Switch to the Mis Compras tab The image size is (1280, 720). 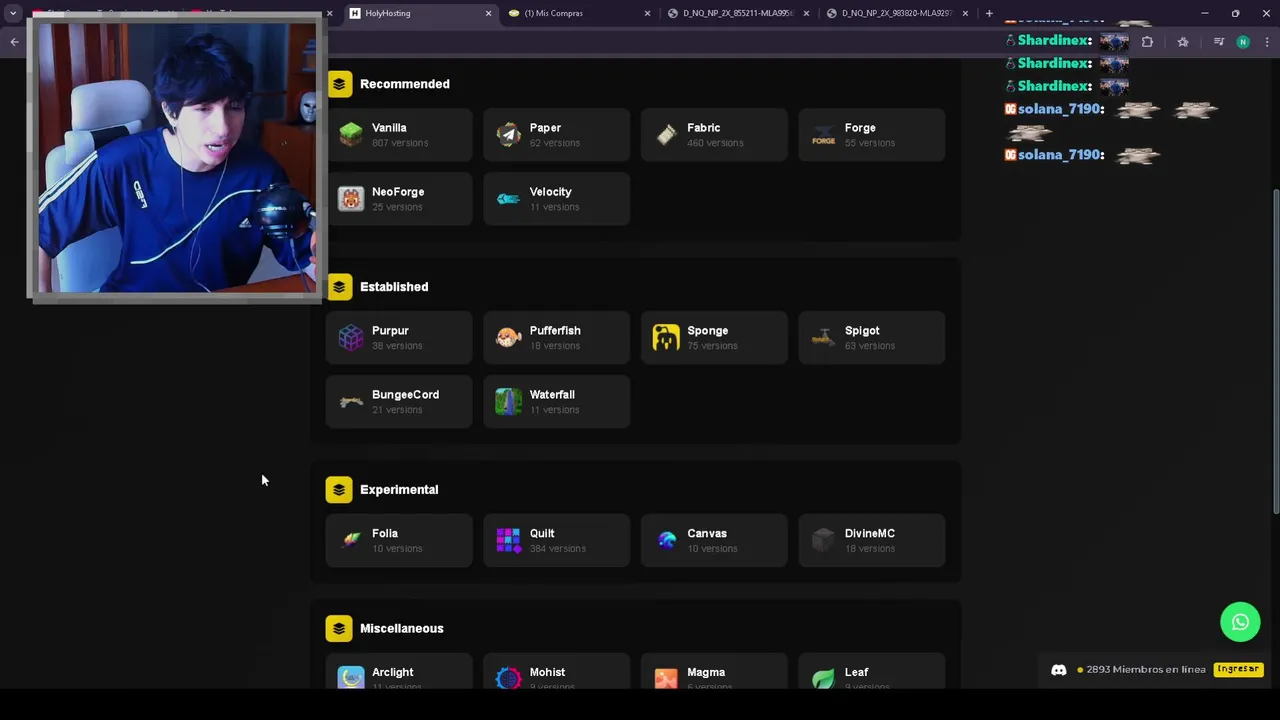[577, 13]
